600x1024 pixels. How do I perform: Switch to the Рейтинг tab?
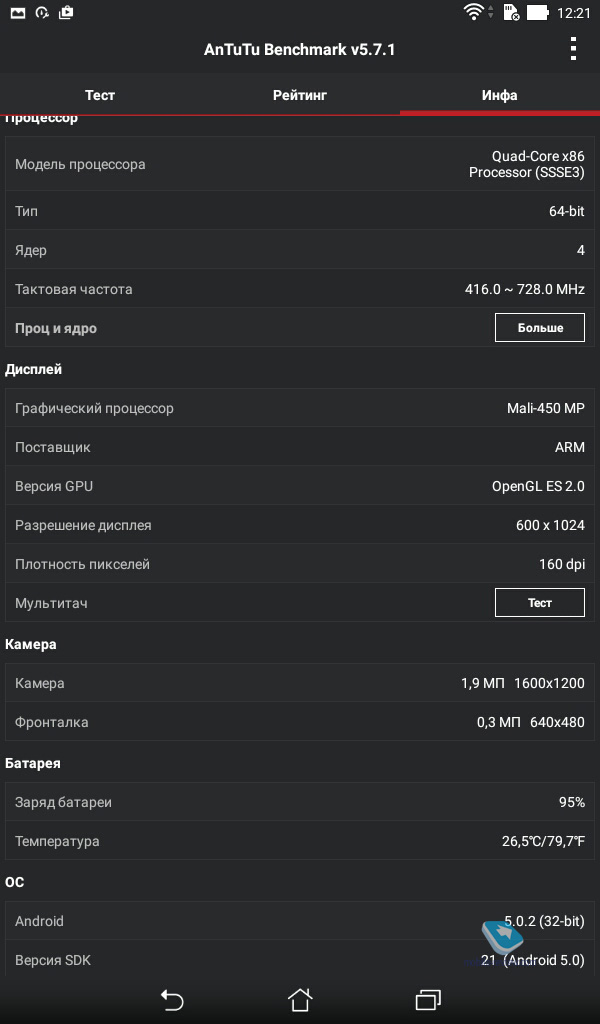[x=300, y=95]
